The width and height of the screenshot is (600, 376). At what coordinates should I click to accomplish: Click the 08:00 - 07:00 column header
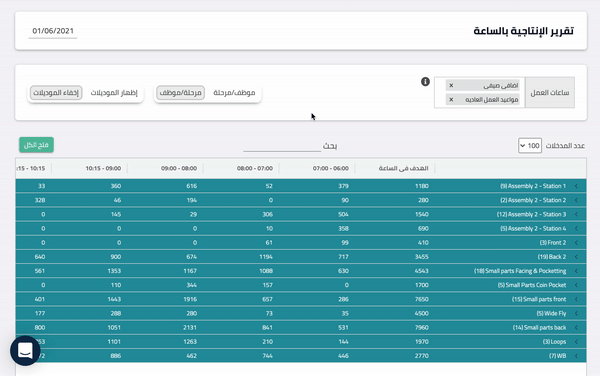coord(255,168)
